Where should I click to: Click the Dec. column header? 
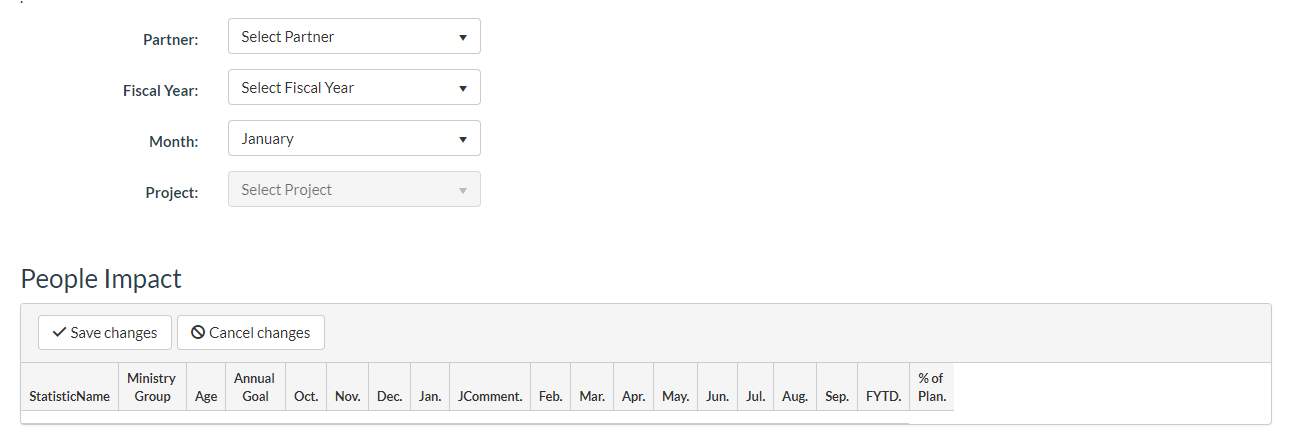390,396
